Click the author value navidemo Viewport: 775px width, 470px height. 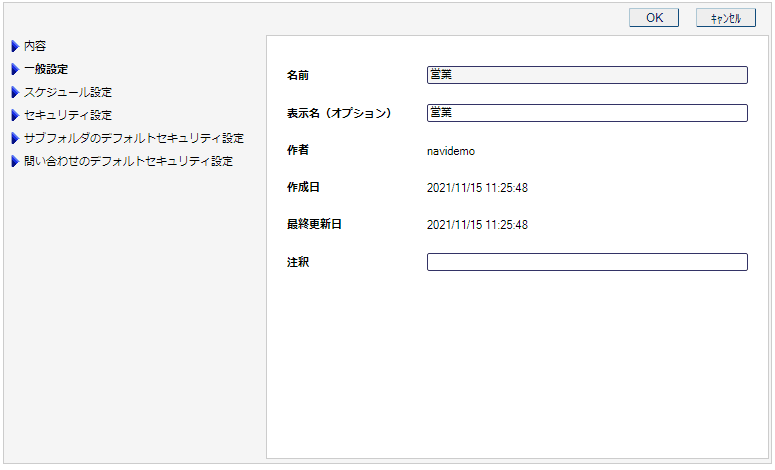pyautogui.click(x=451, y=151)
